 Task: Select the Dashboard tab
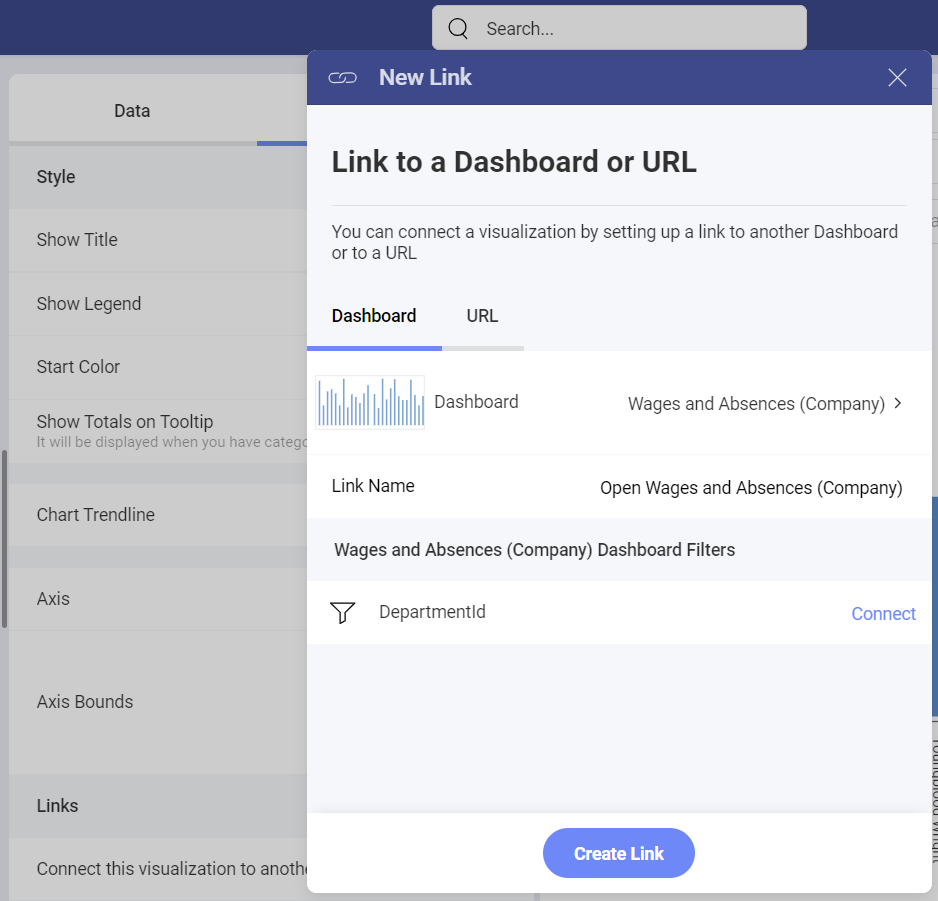(374, 316)
